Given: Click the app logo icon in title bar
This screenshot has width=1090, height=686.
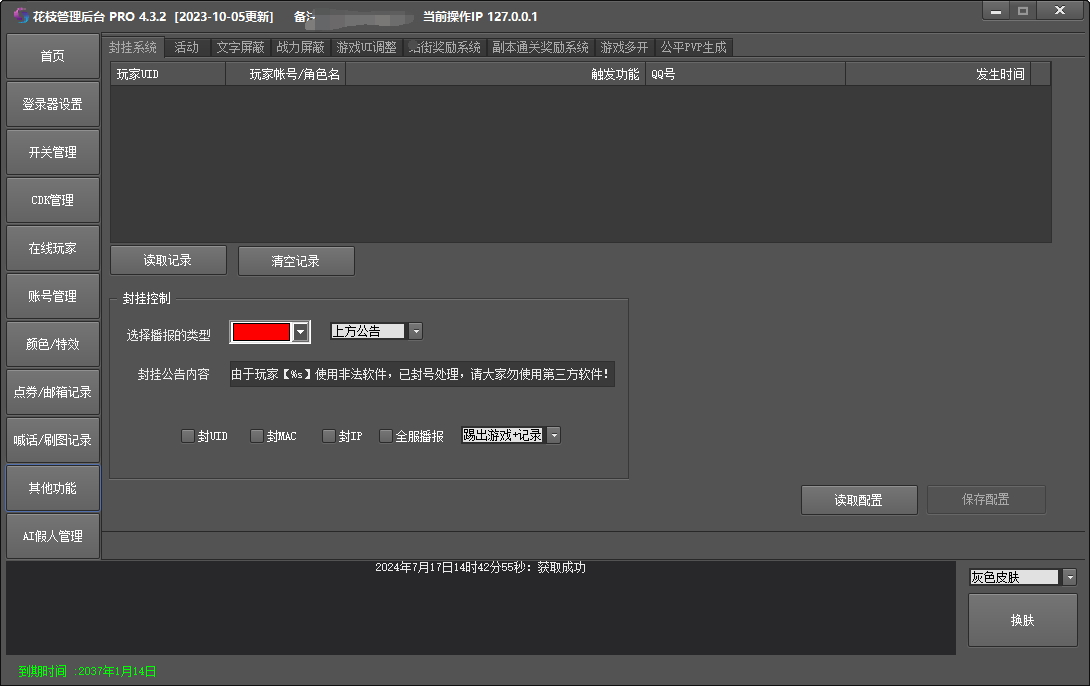Looking at the screenshot, I should (x=20, y=16).
